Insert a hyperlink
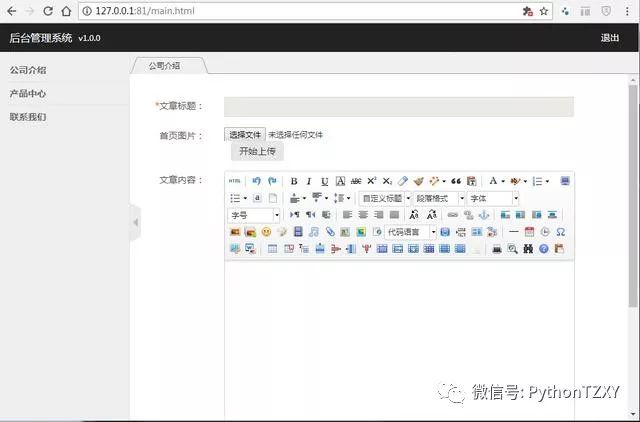The height and width of the screenshot is (422, 640). tap(453, 215)
